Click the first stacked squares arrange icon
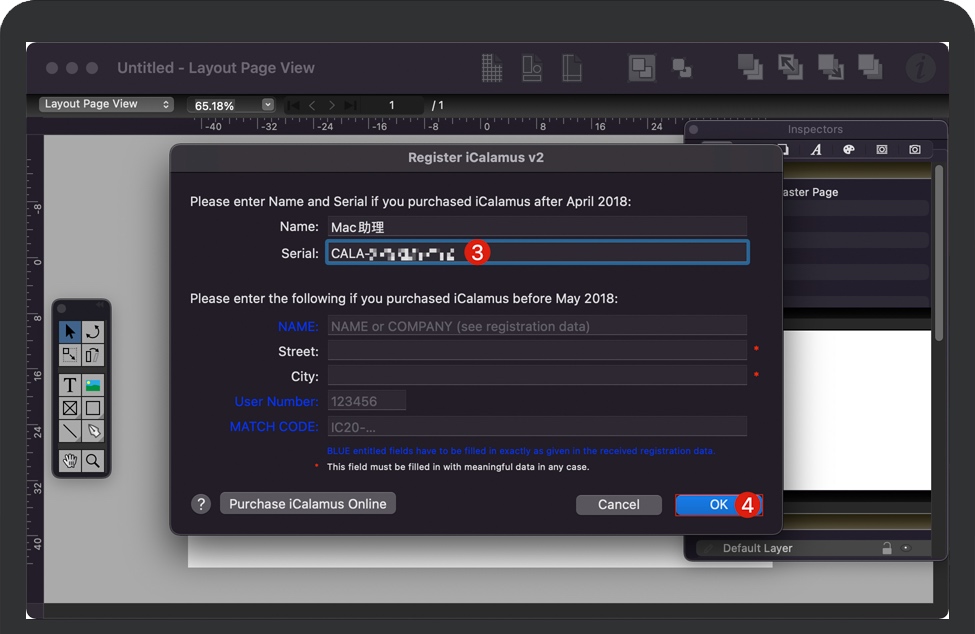This screenshot has height=634, width=975. tap(750, 67)
